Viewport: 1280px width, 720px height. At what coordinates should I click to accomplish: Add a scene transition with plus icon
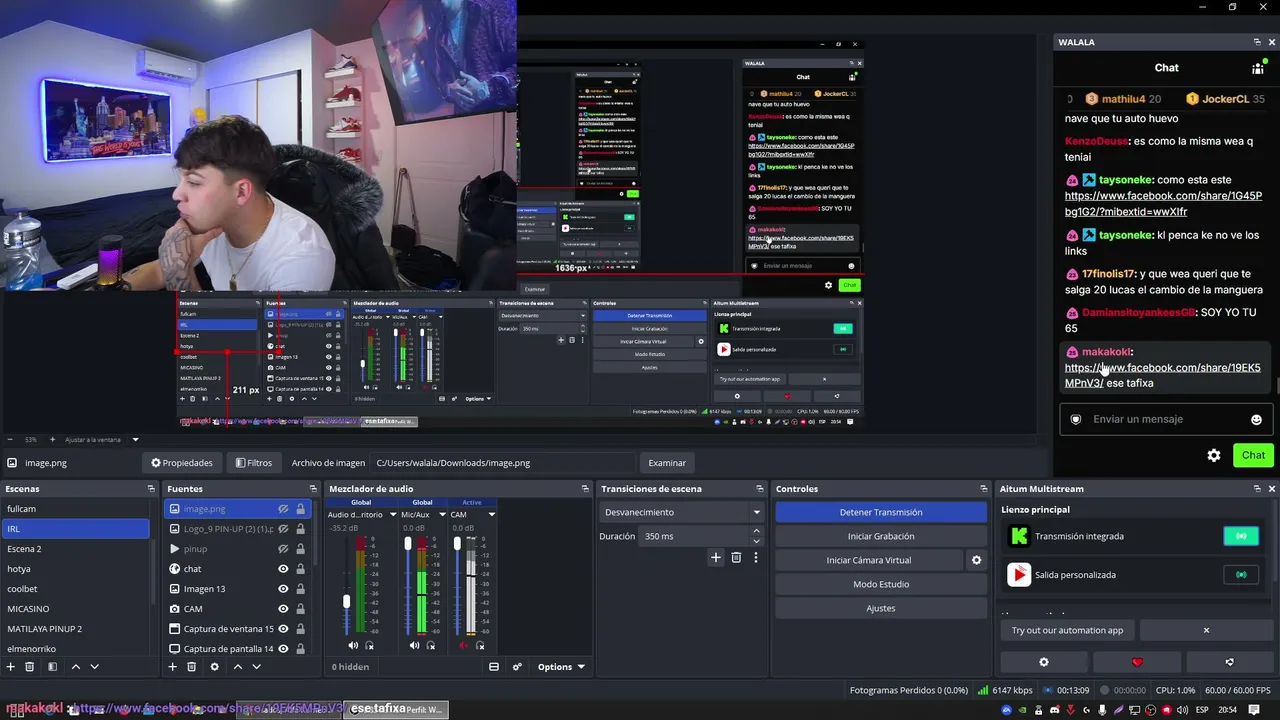[716, 558]
